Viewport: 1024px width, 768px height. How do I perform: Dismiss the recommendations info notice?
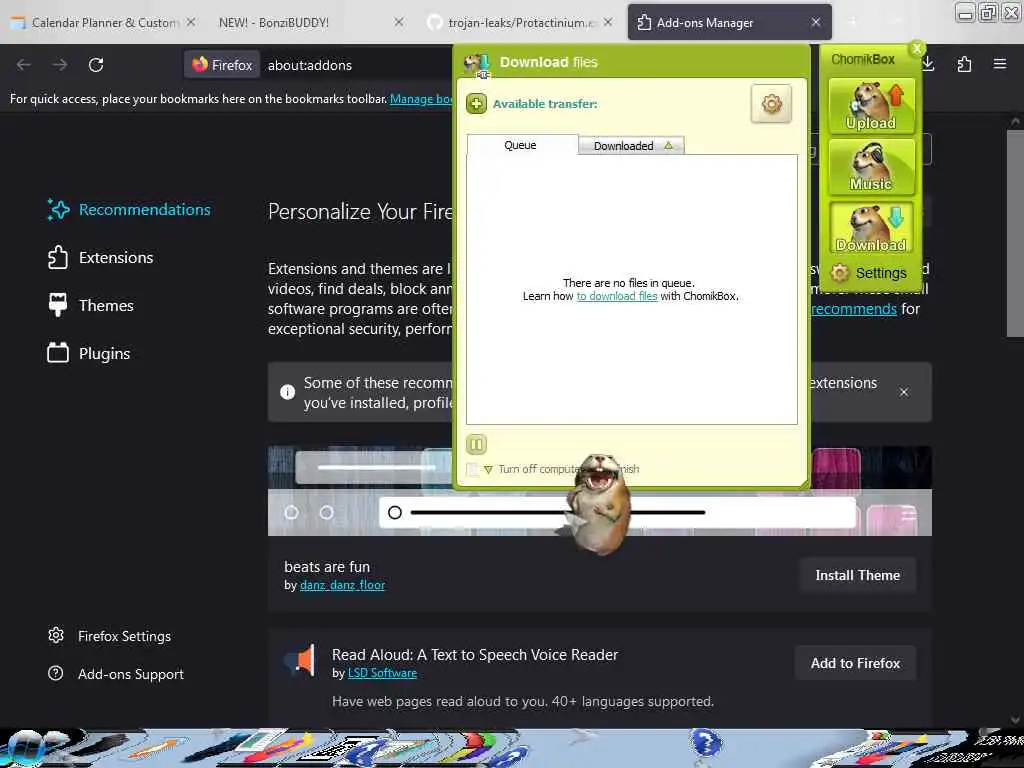(904, 392)
